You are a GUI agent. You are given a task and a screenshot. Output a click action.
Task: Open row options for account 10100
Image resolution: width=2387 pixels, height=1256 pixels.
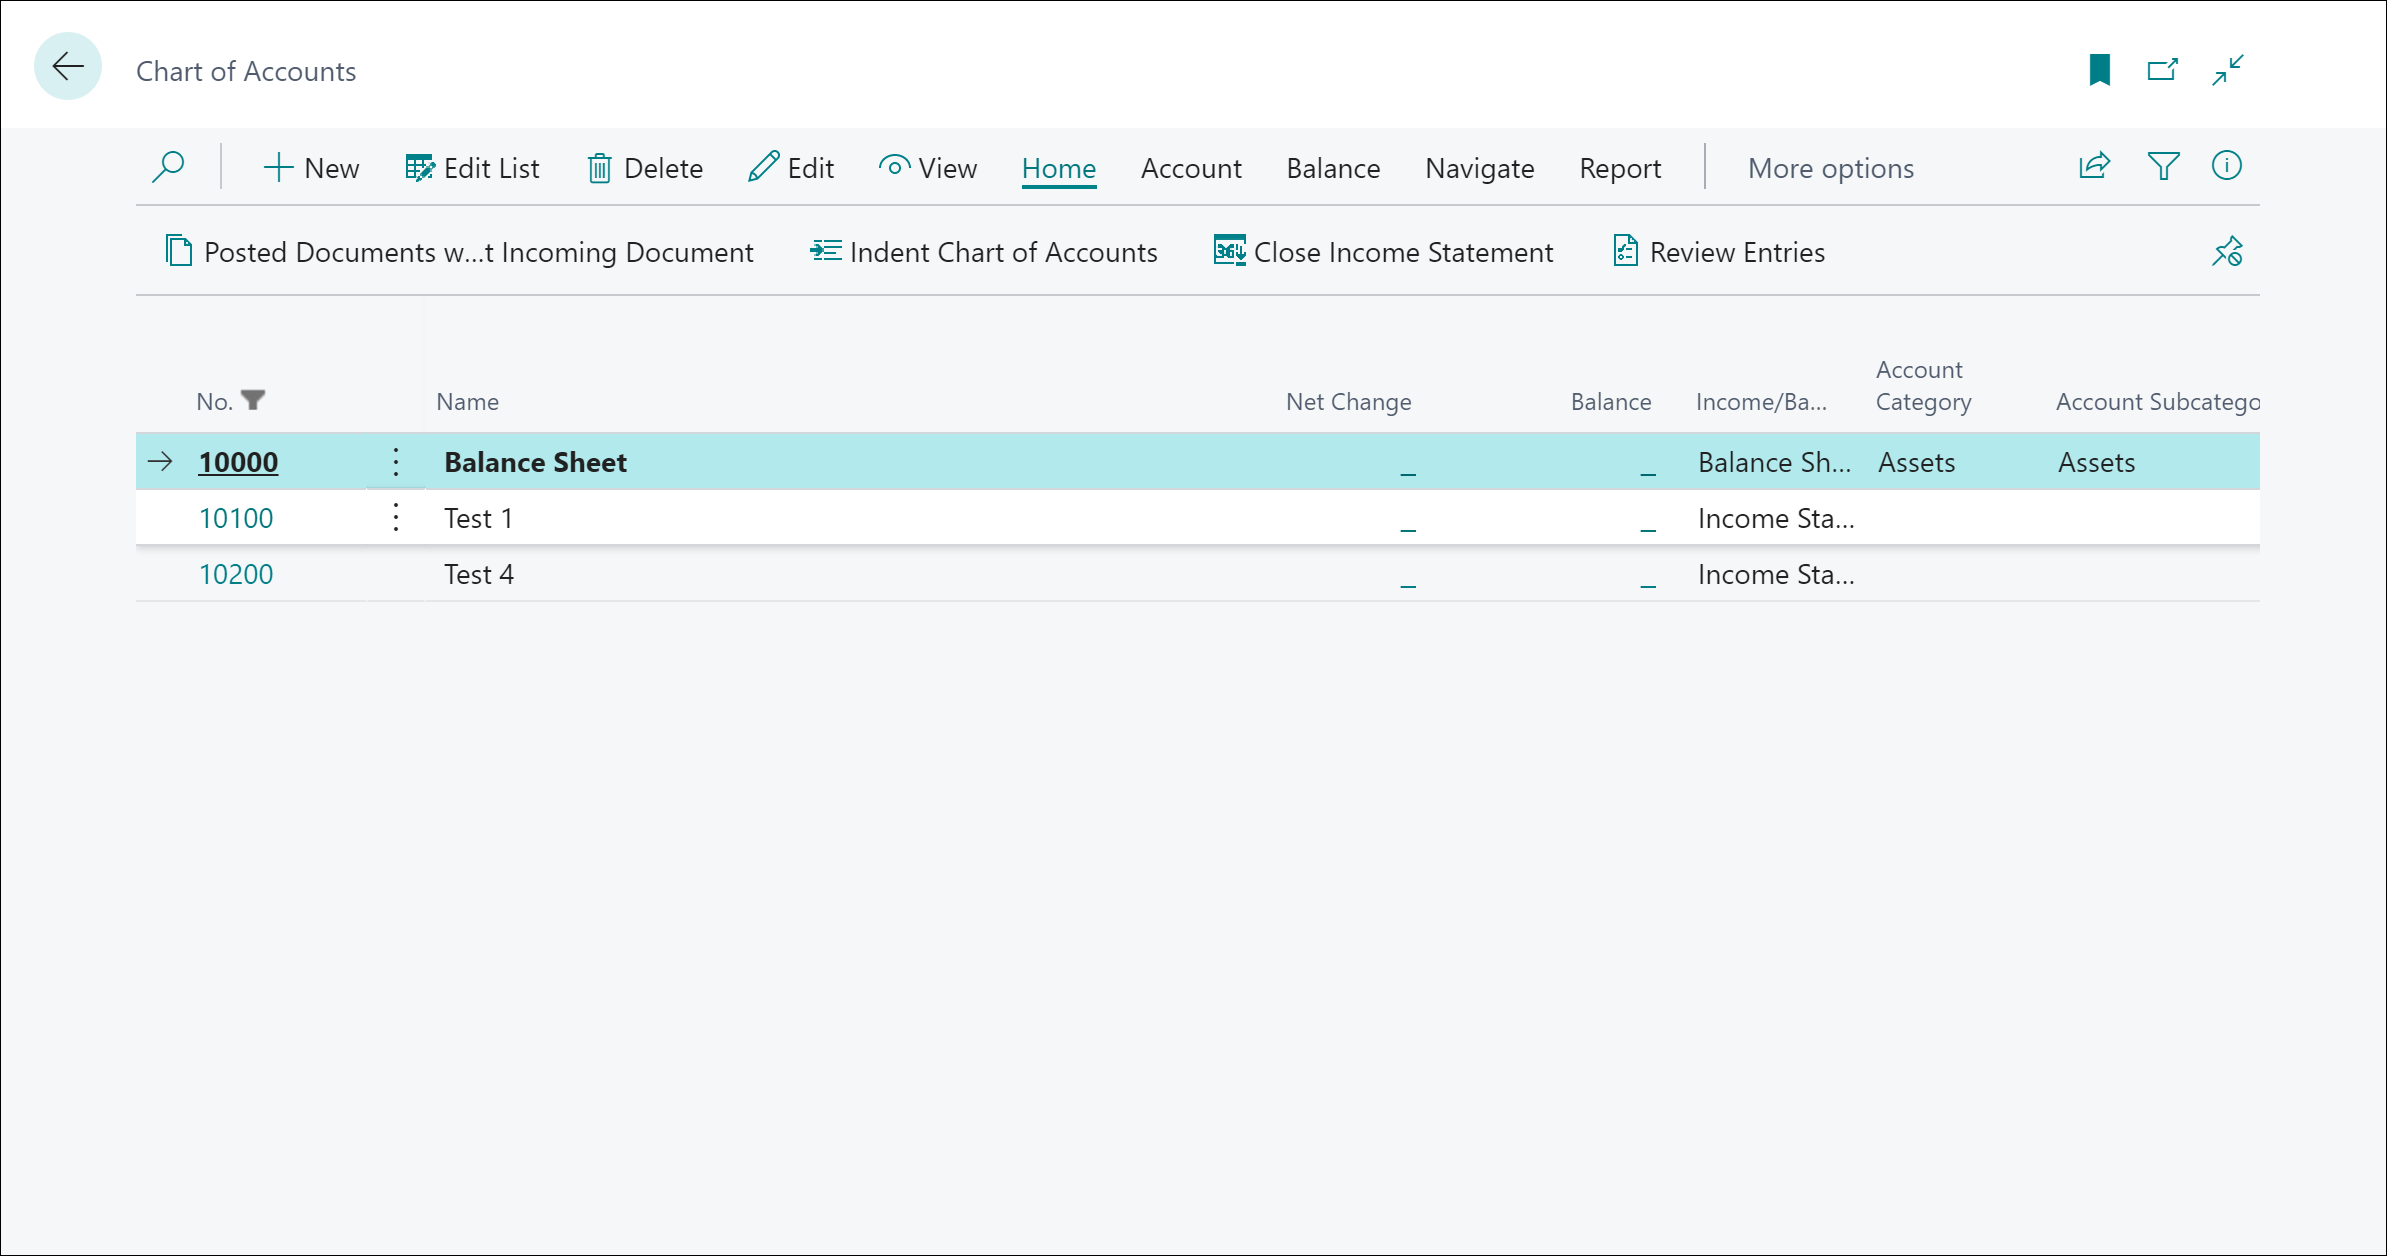click(396, 518)
